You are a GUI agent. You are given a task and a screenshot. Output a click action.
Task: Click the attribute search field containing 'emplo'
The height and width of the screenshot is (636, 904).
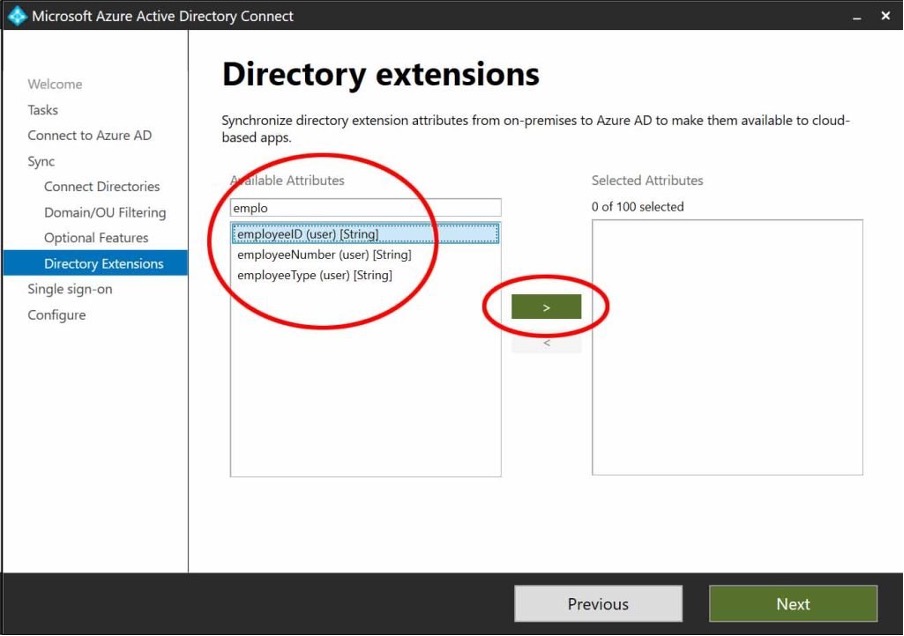(365, 208)
